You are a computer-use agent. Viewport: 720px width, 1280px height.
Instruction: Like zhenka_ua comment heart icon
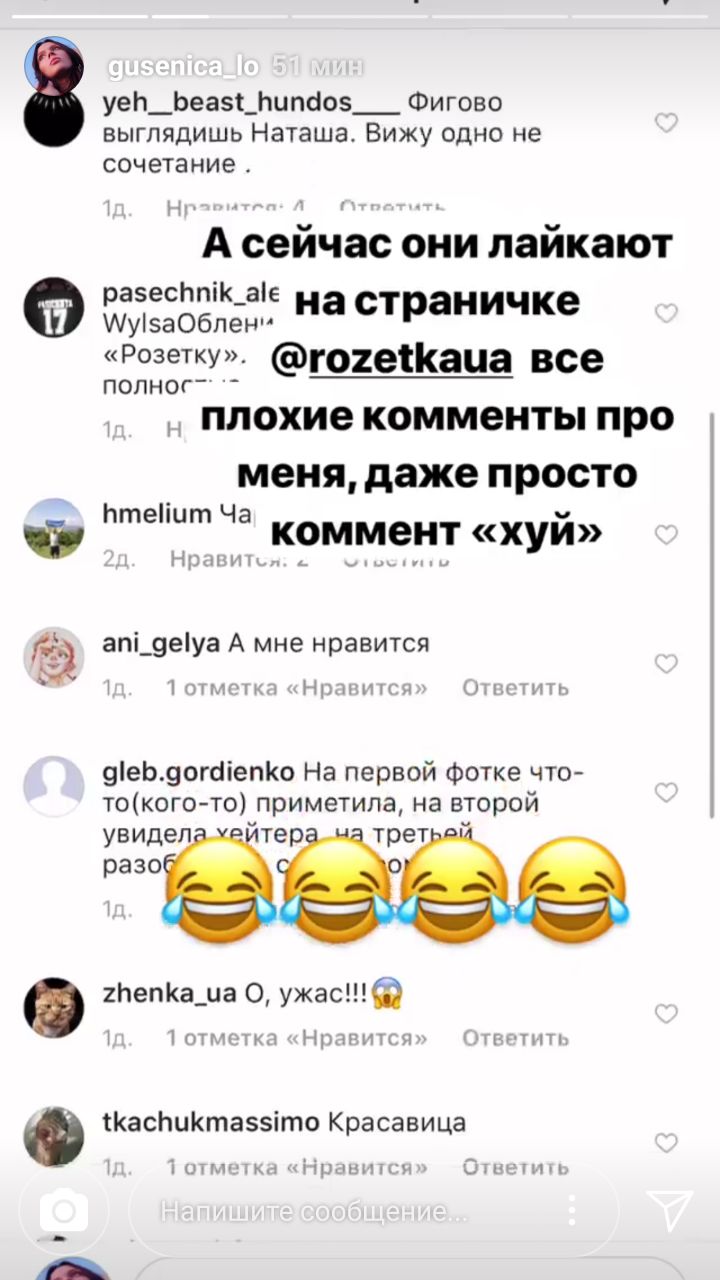click(x=666, y=1014)
